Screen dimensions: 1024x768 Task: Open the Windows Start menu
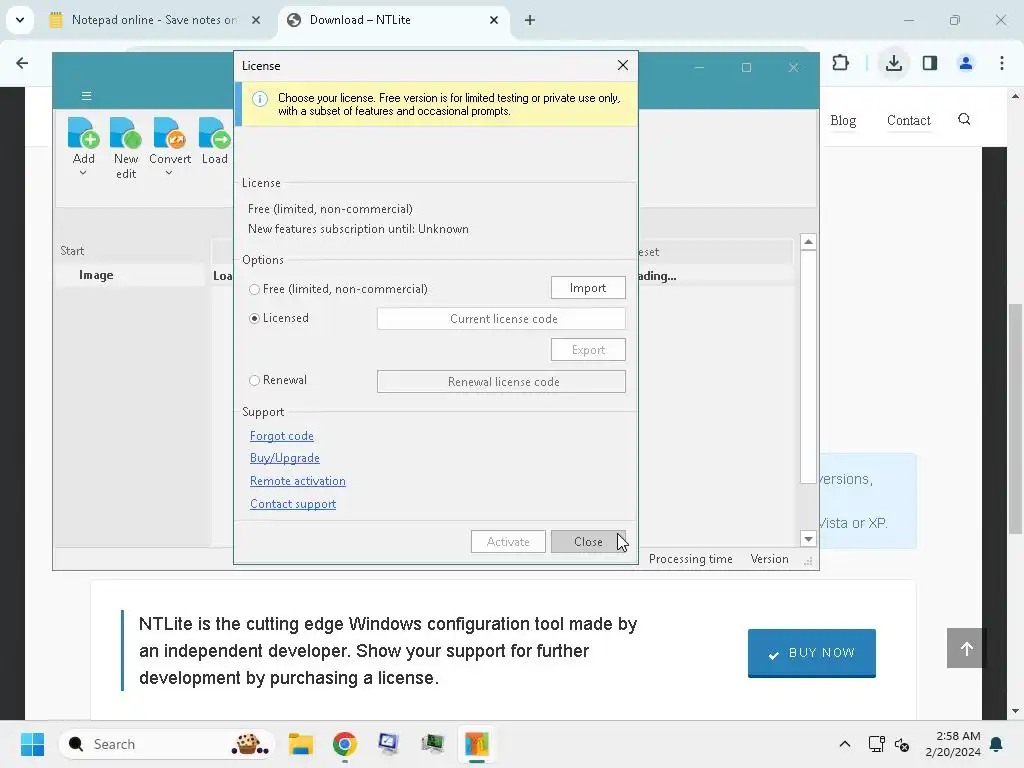click(x=32, y=744)
